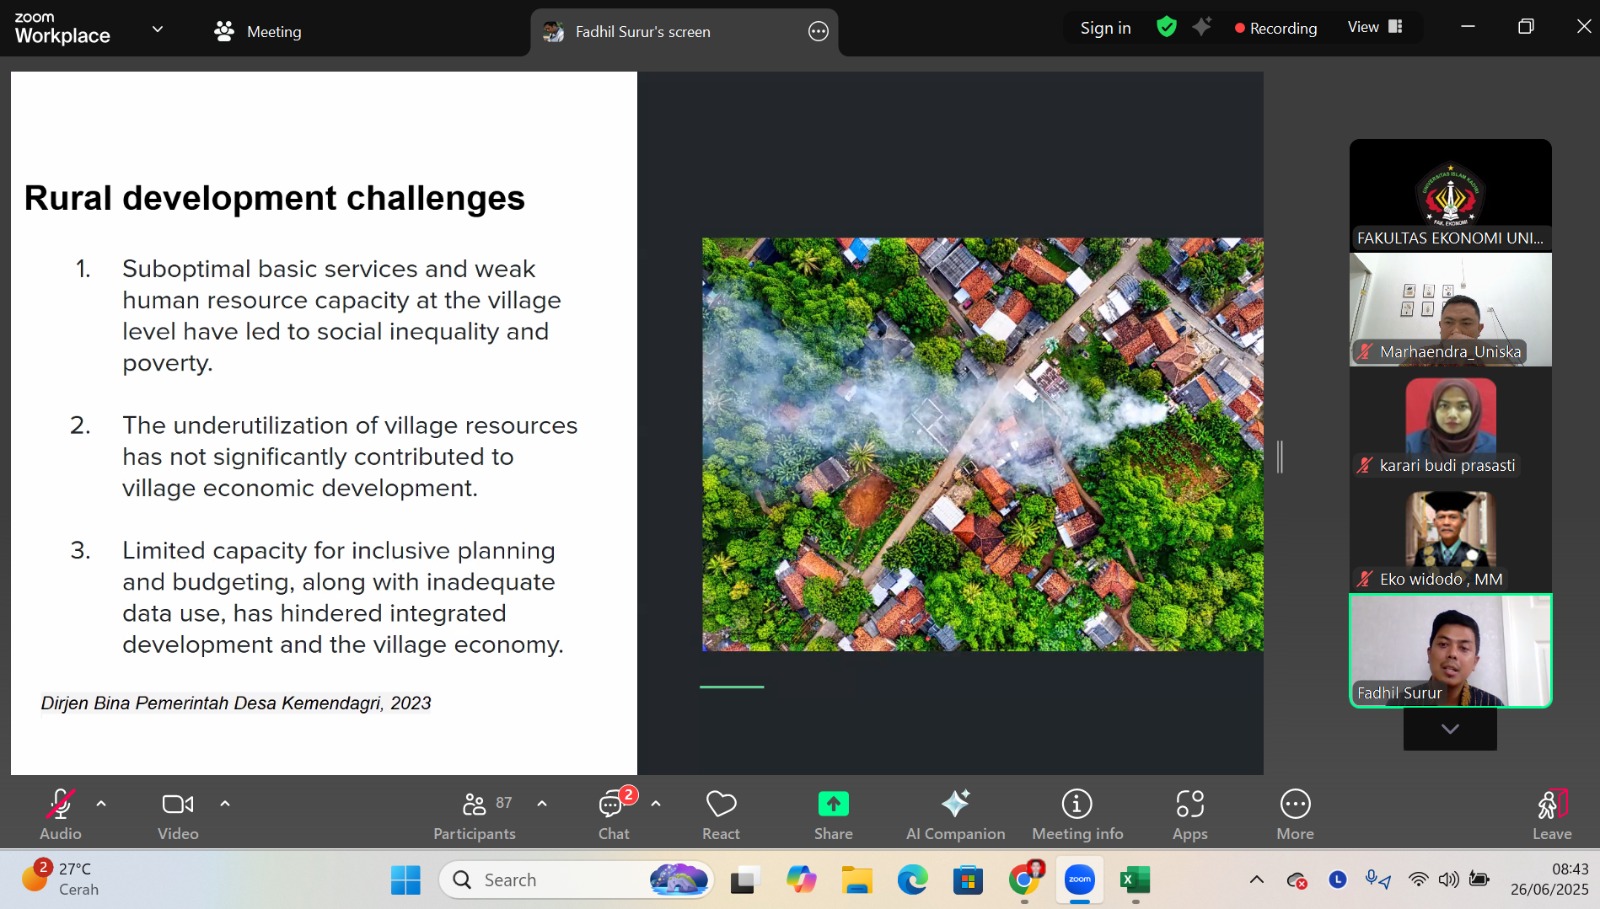Screen dimensions: 1600x909
Task: Open the View layout menu
Action: (1375, 27)
